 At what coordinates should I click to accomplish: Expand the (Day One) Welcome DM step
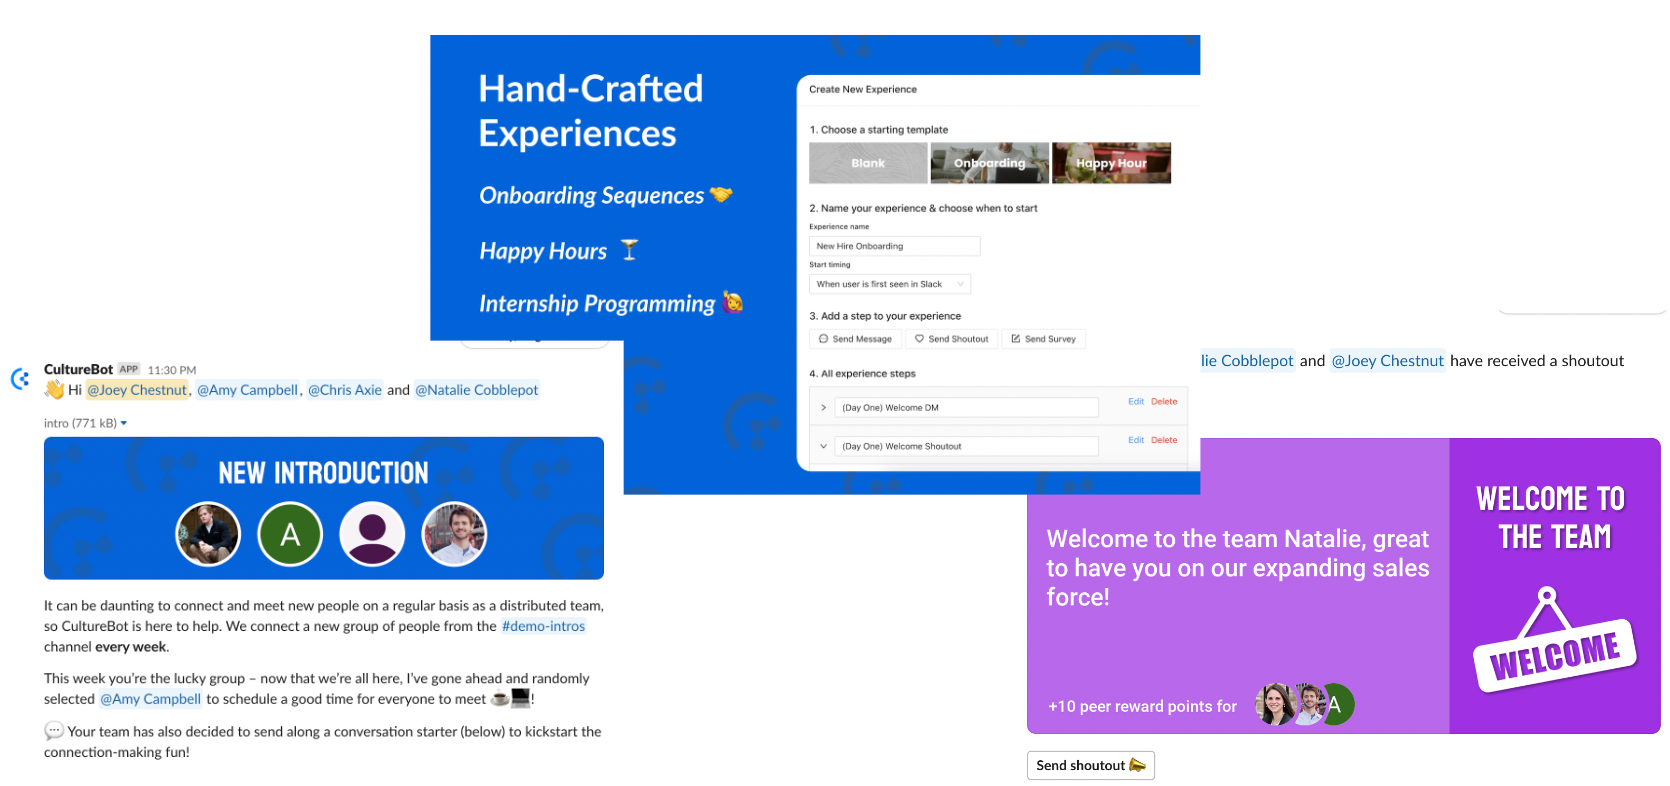tap(823, 408)
